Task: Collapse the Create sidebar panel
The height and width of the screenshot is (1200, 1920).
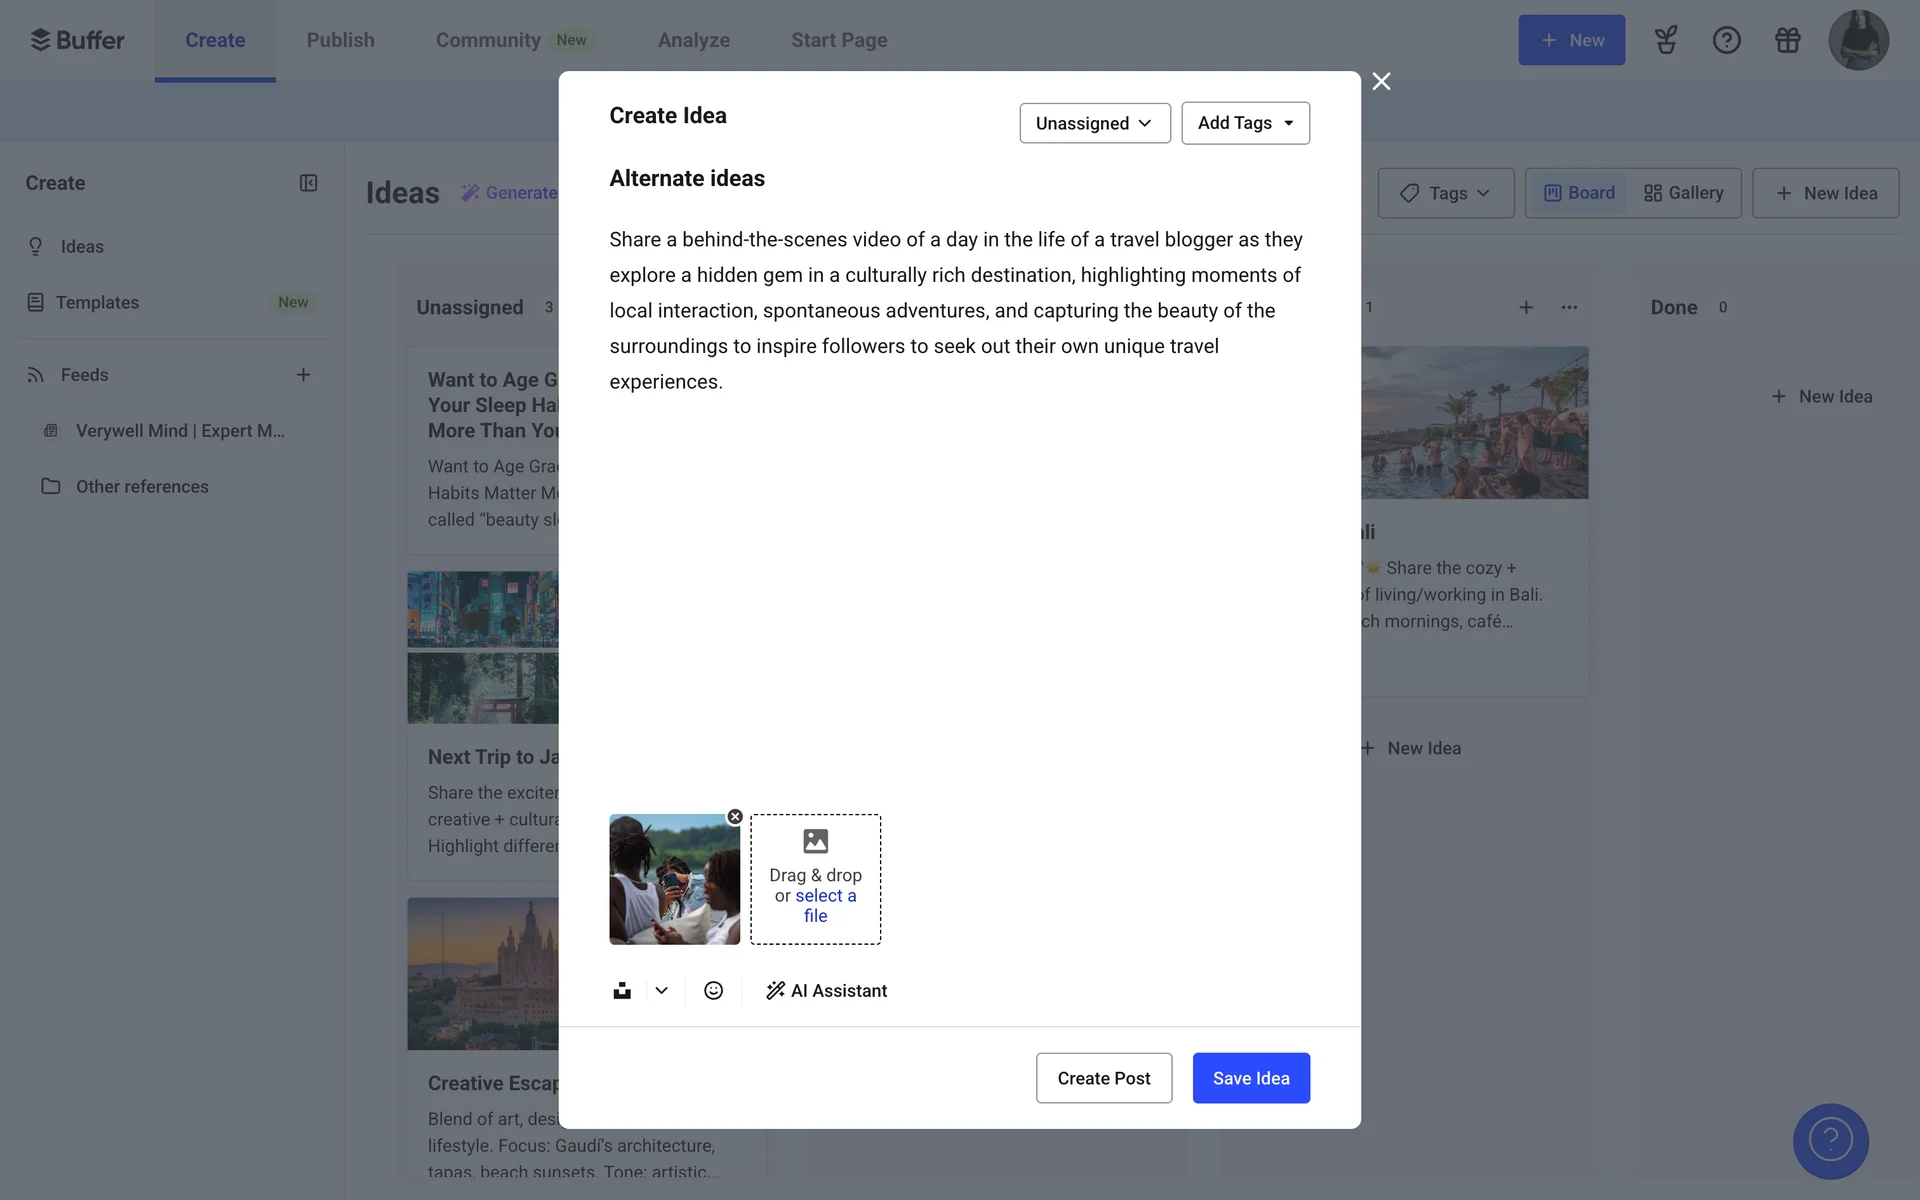Action: pos(308,183)
